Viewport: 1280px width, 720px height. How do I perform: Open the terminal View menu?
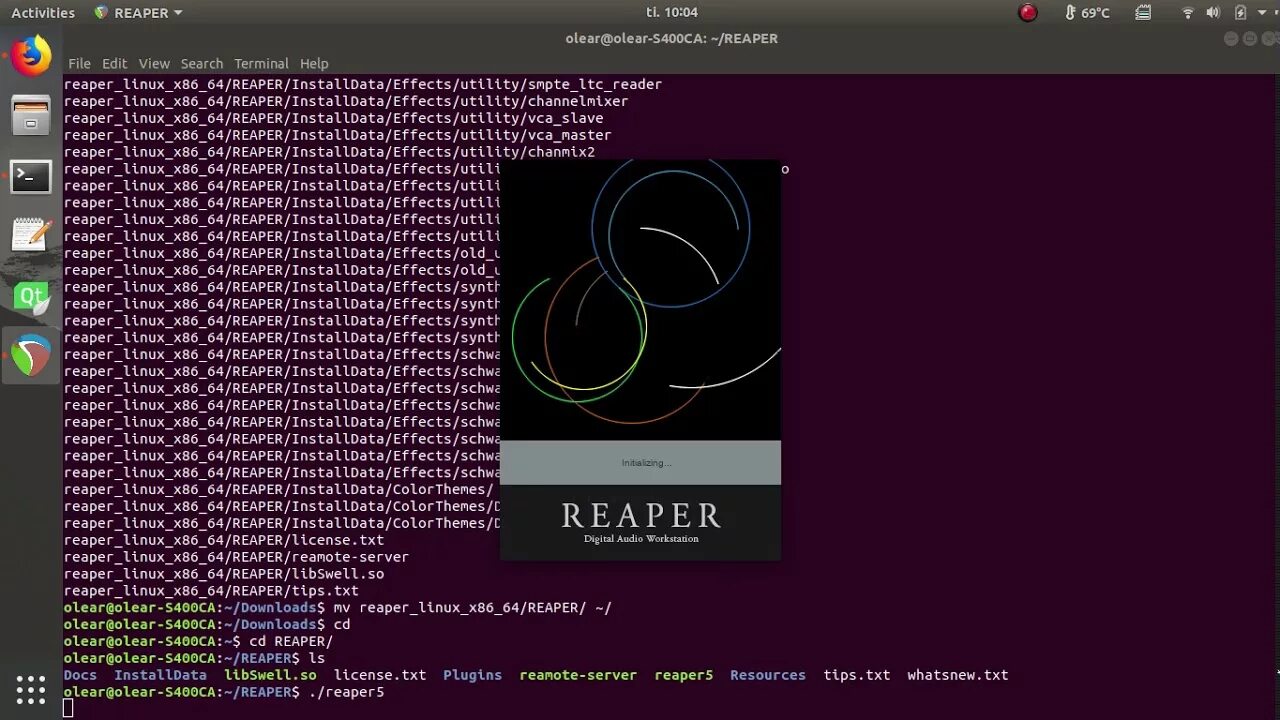154,63
